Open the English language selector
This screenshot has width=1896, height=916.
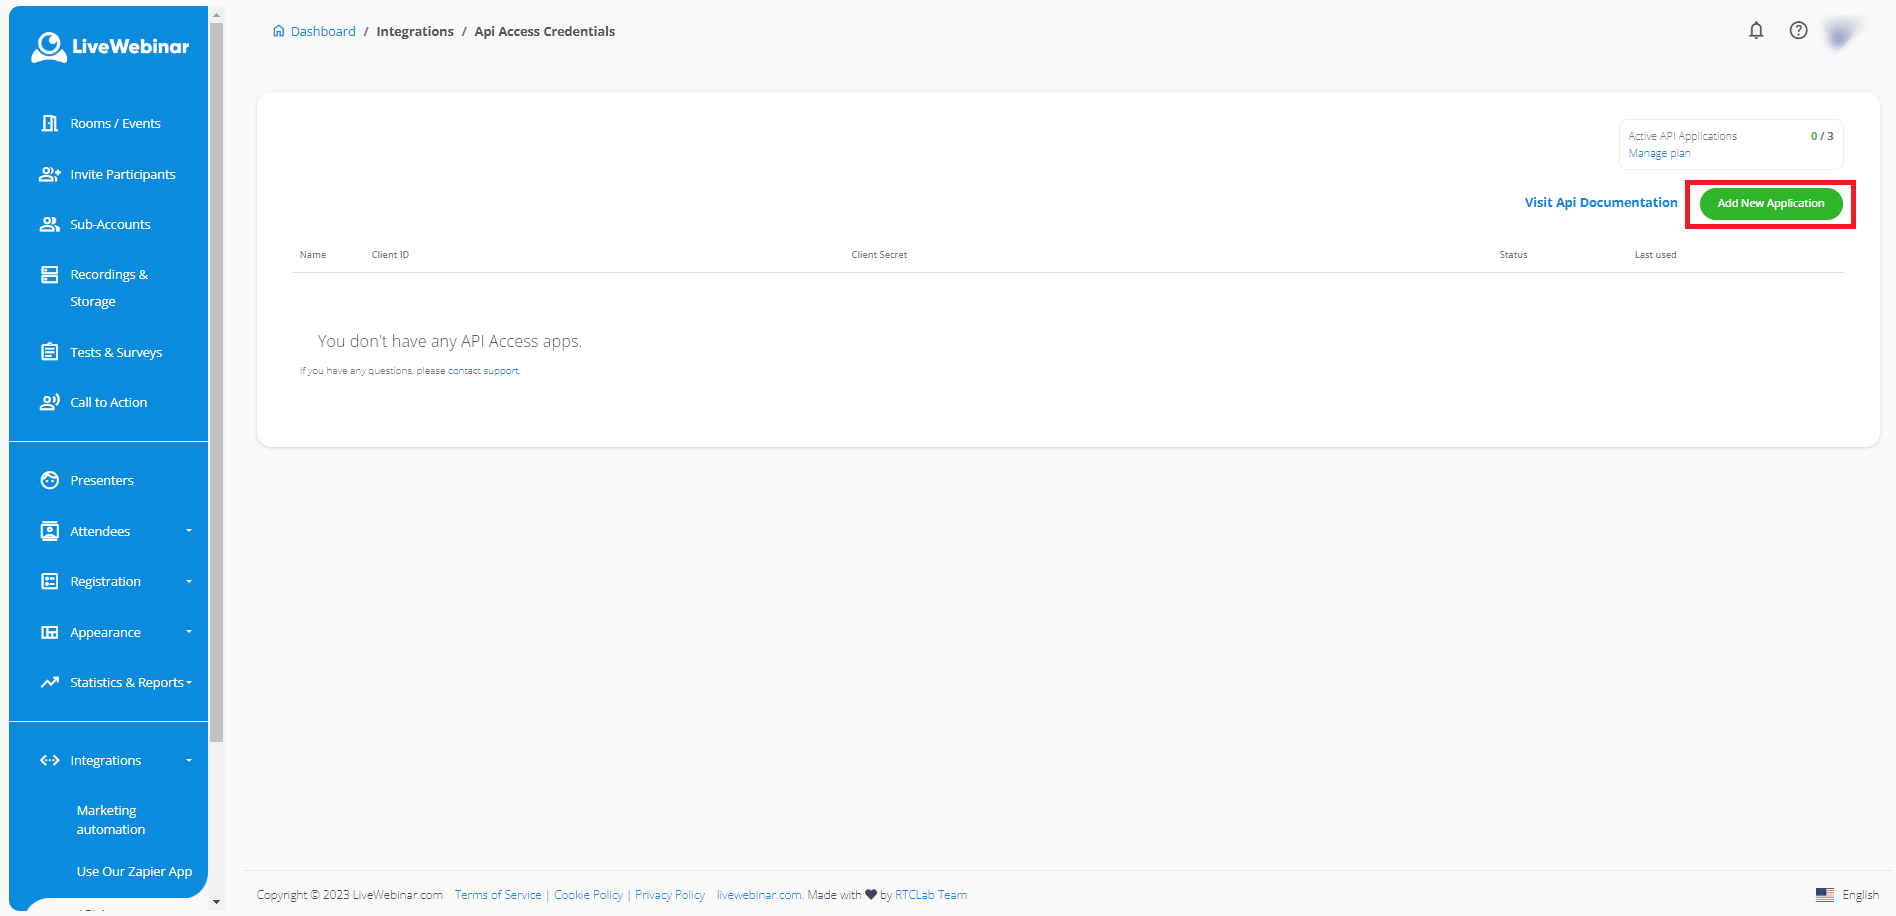pos(1848,895)
